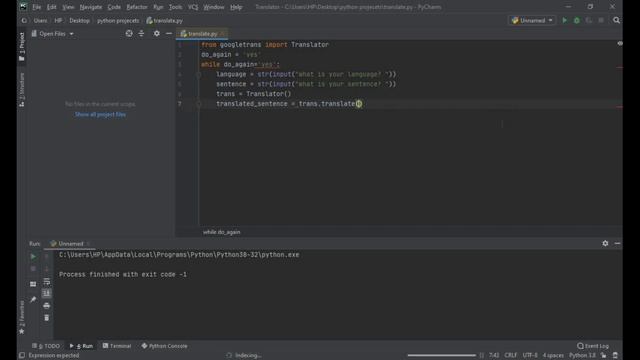Toggle pin tab icon in Run panel
Screen dimensions: 640x360
33,300
